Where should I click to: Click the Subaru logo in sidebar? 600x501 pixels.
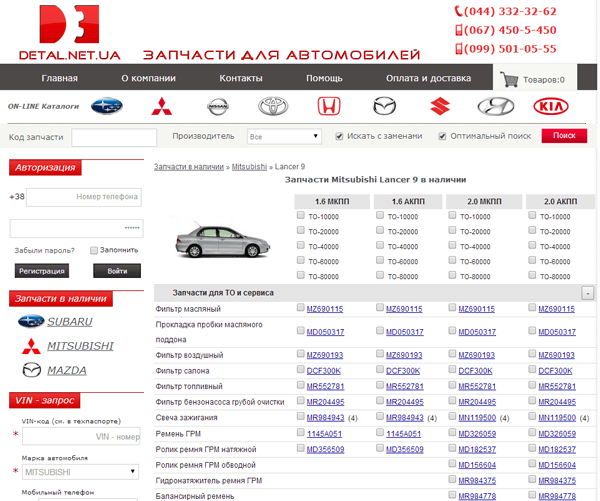click(31, 321)
